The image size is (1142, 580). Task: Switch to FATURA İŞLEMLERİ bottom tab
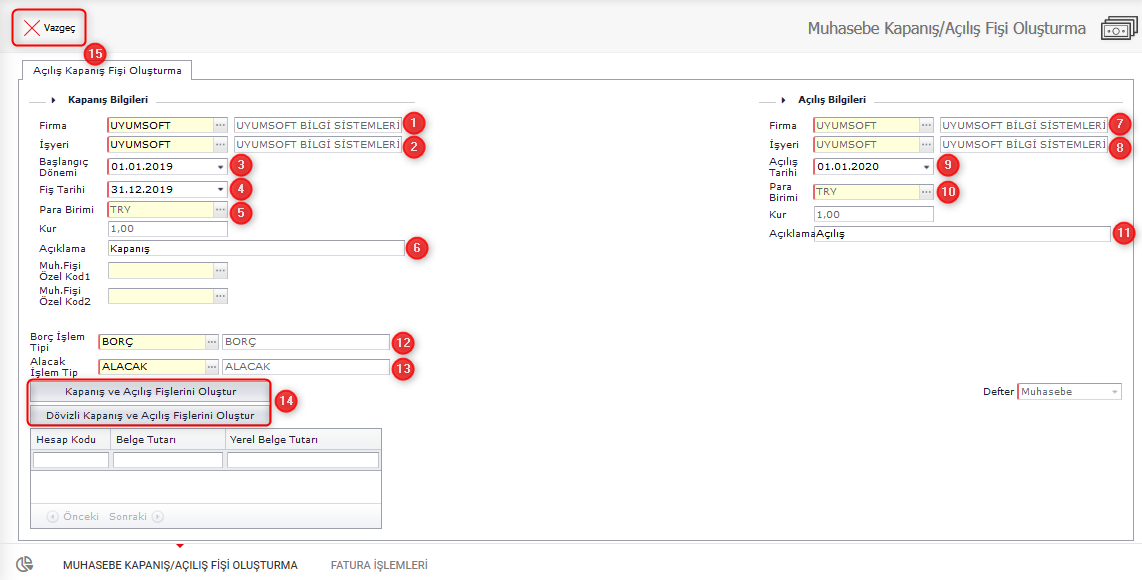[x=379, y=565]
